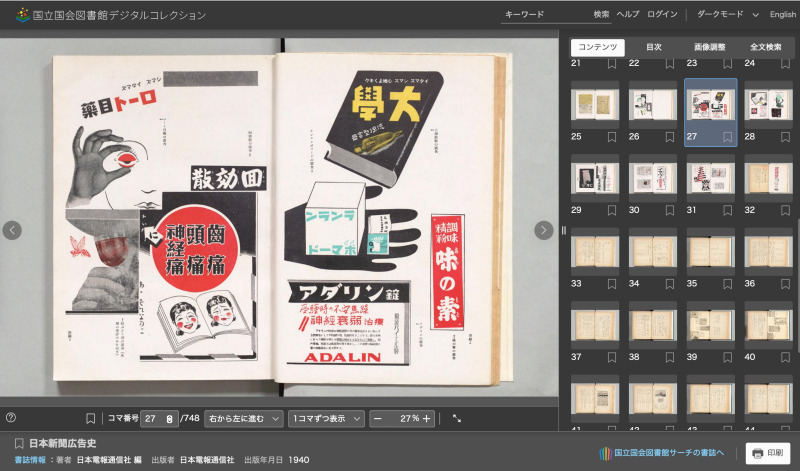Viewport: 800px width, 471px height.
Task: Click the 検索 button
Action: (x=602, y=14)
